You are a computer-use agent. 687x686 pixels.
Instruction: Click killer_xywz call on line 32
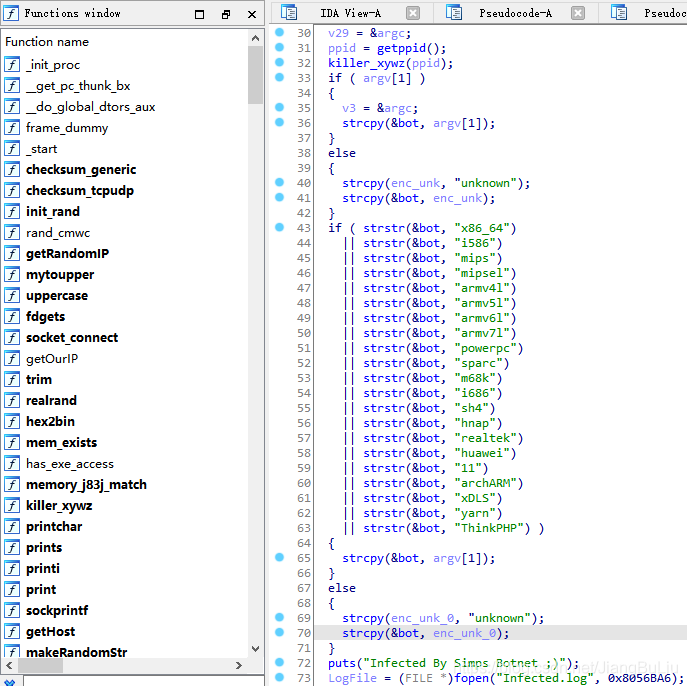[366, 63]
